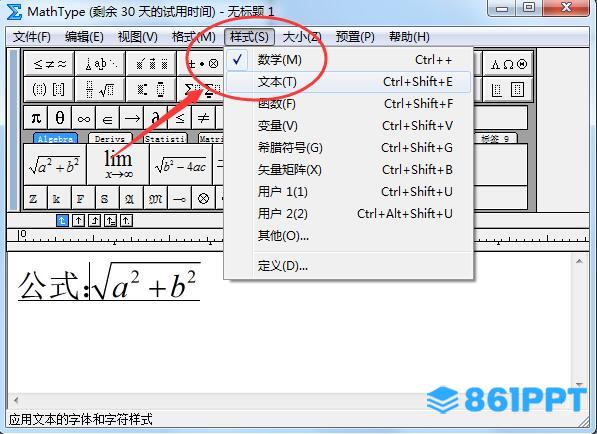The height and width of the screenshot is (434, 597).
Task: Apply the 希腊符号(G) style
Action: click(348, 148)
